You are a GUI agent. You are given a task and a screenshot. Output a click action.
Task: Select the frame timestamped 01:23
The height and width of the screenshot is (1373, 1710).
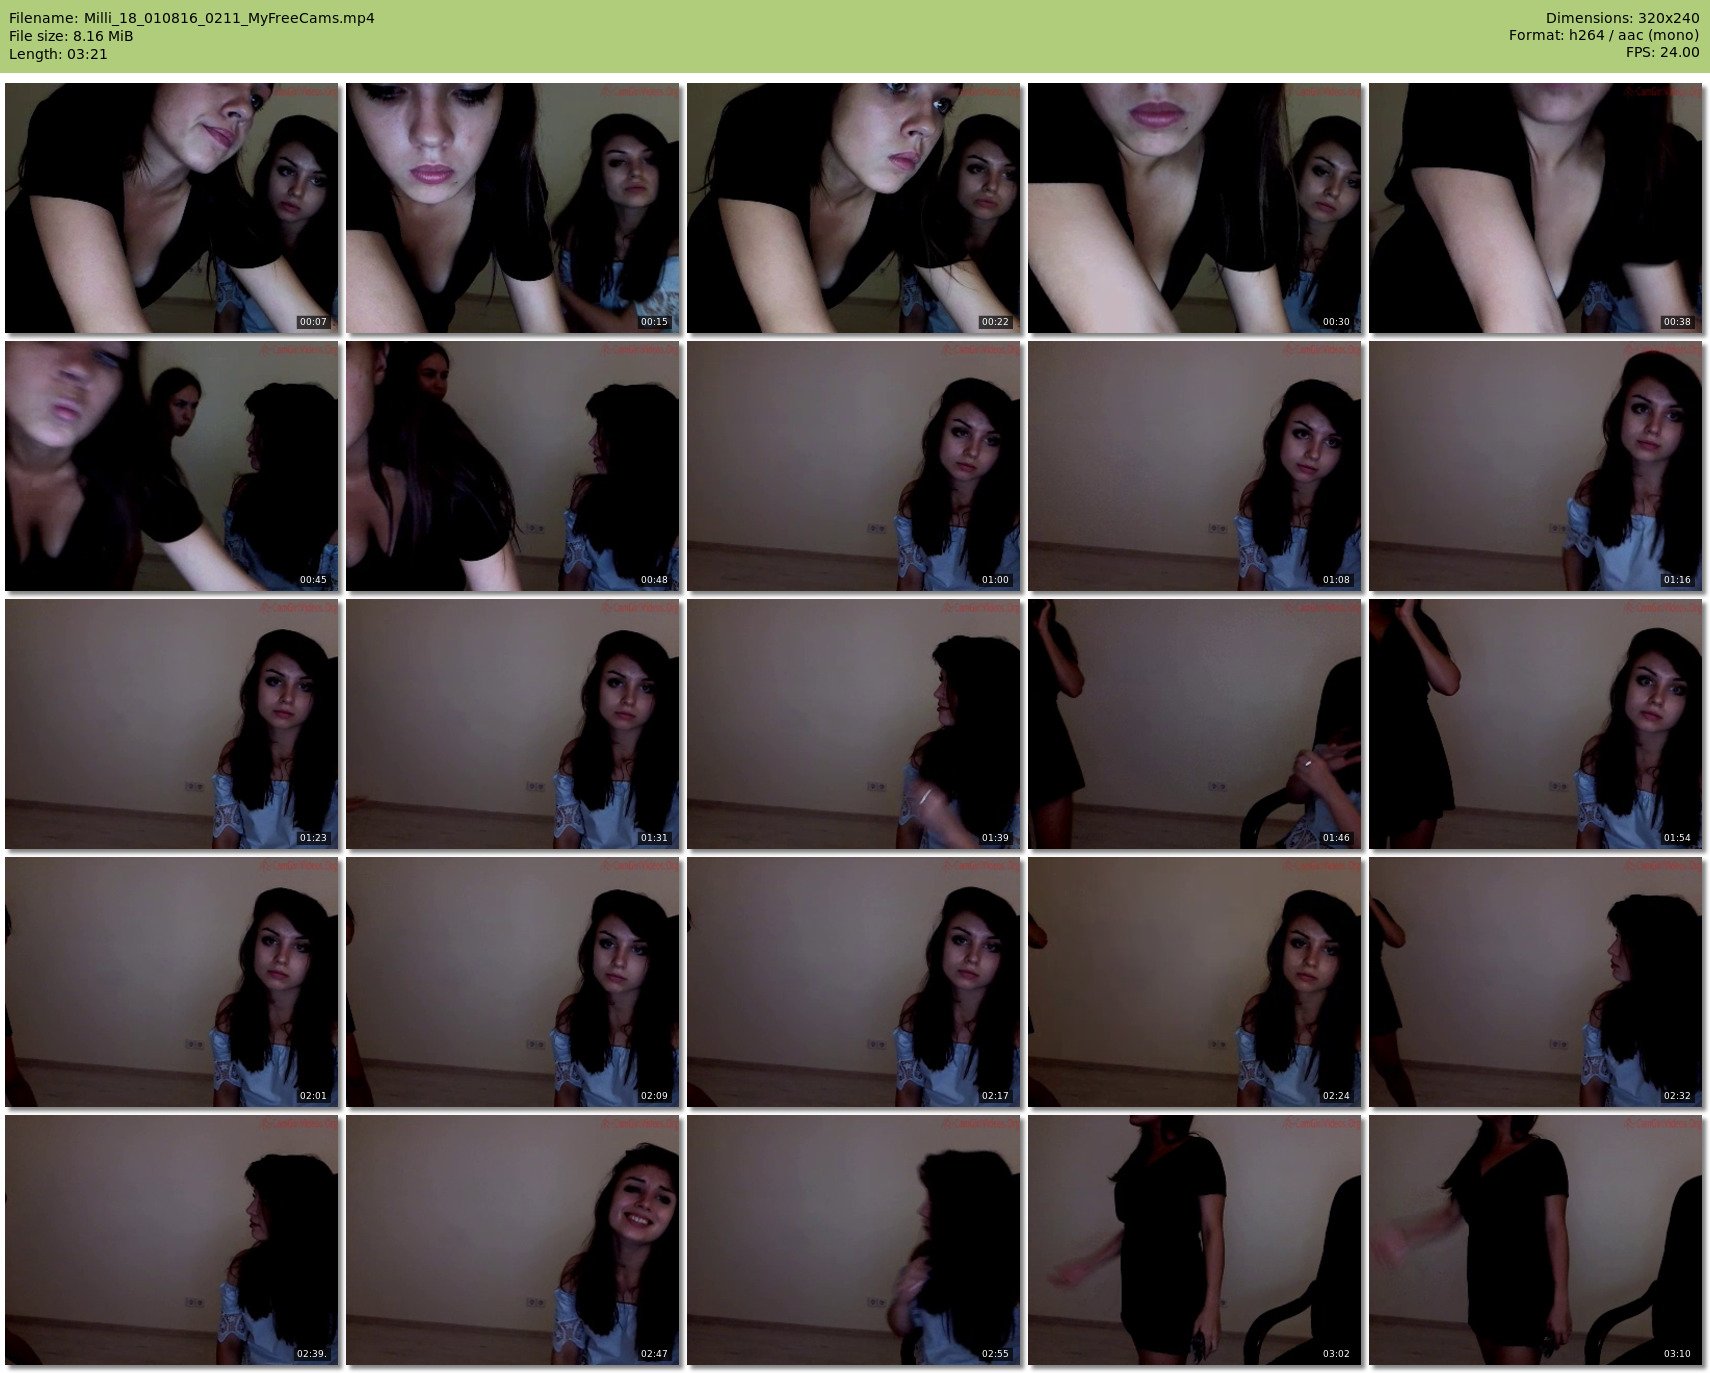click(x=172, y=724)
